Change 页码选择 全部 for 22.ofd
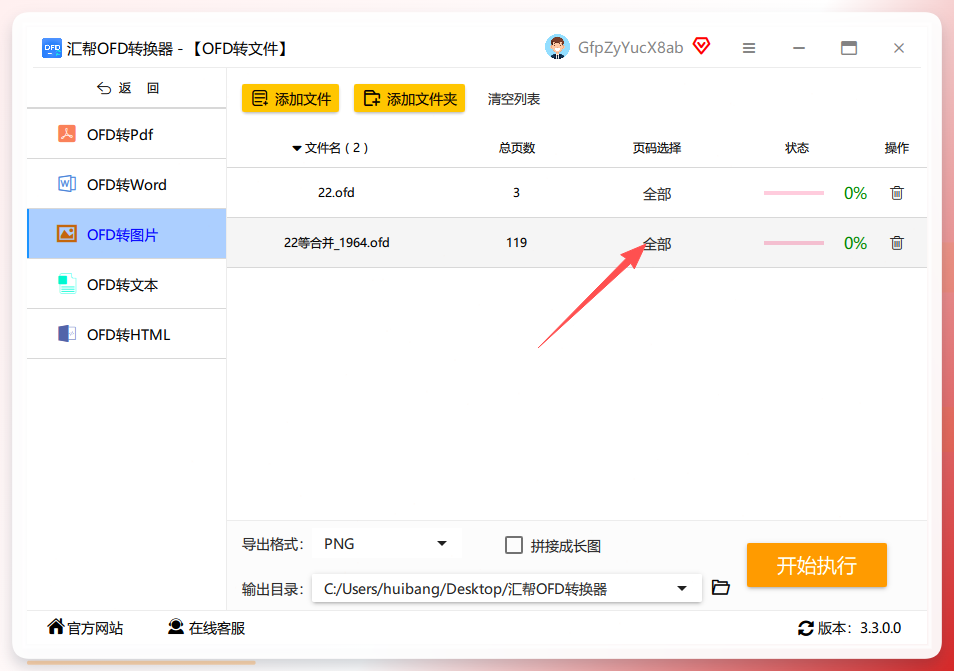 (657, 194)
